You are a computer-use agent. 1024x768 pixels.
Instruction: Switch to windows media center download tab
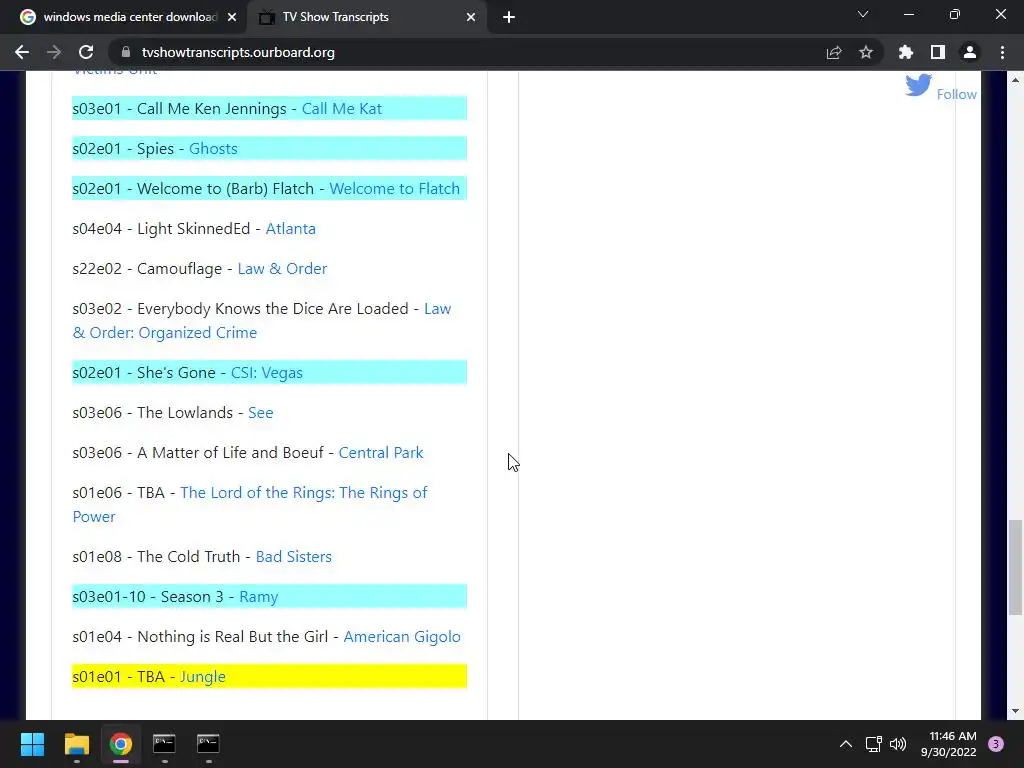coord(124,17)
